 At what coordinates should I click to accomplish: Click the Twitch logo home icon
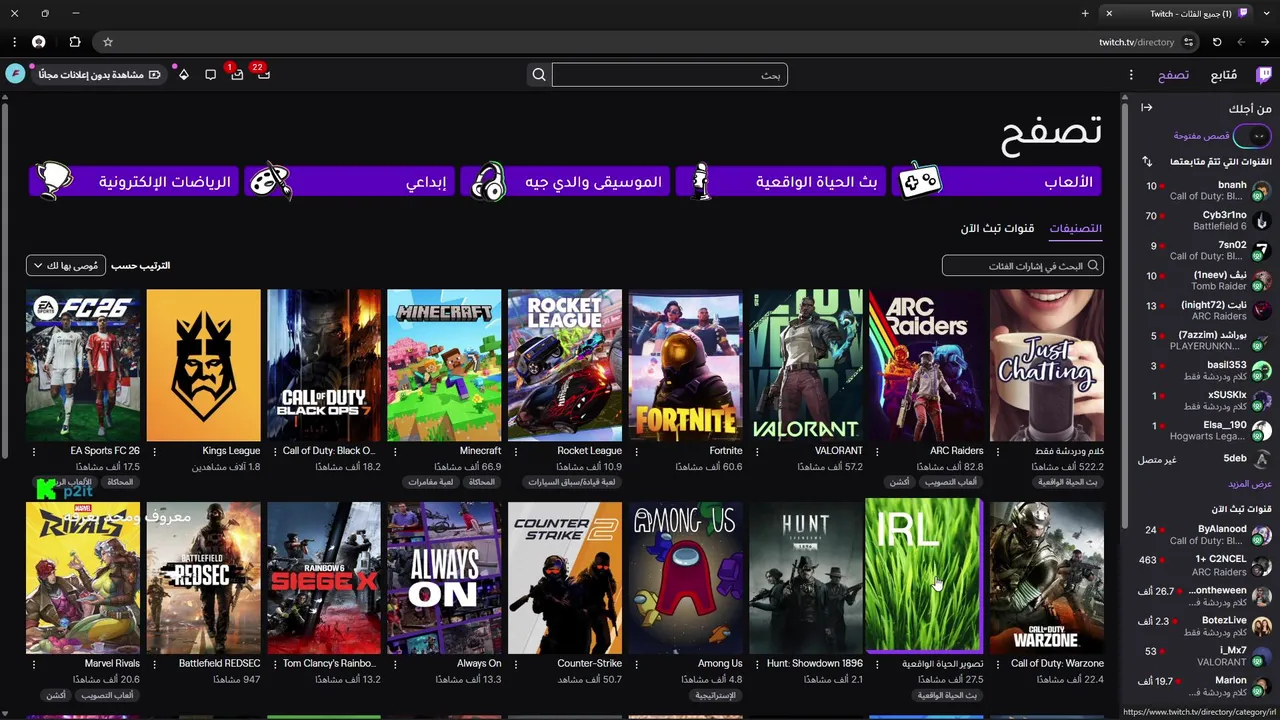tap(1264, 75)
